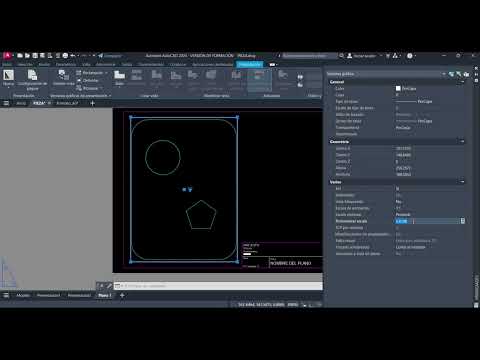The image size is (480, 360).
Task: Open the Presentación panel dropdown label
Action: coord(23,96)
